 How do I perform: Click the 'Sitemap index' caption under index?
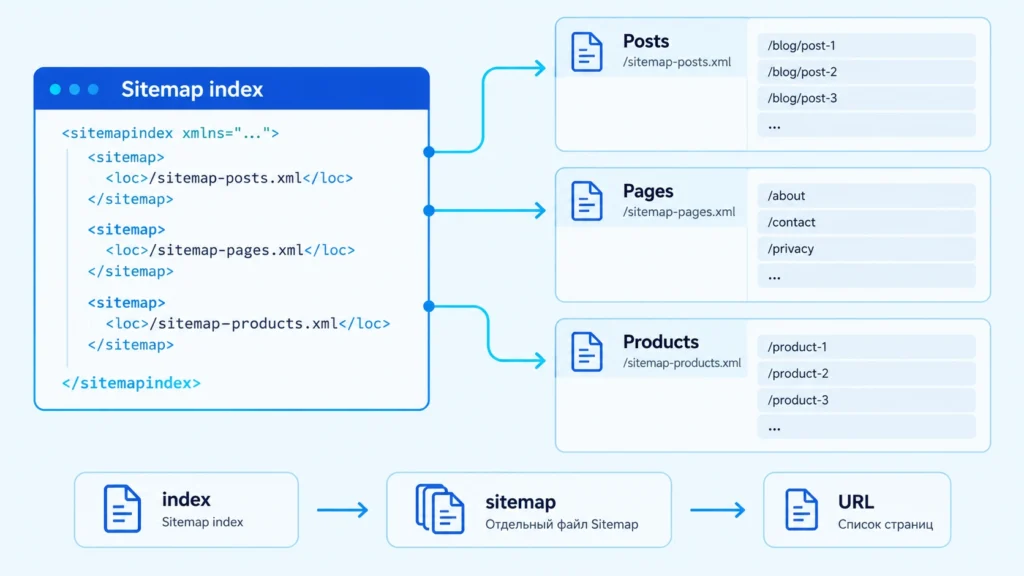[202, 522]
